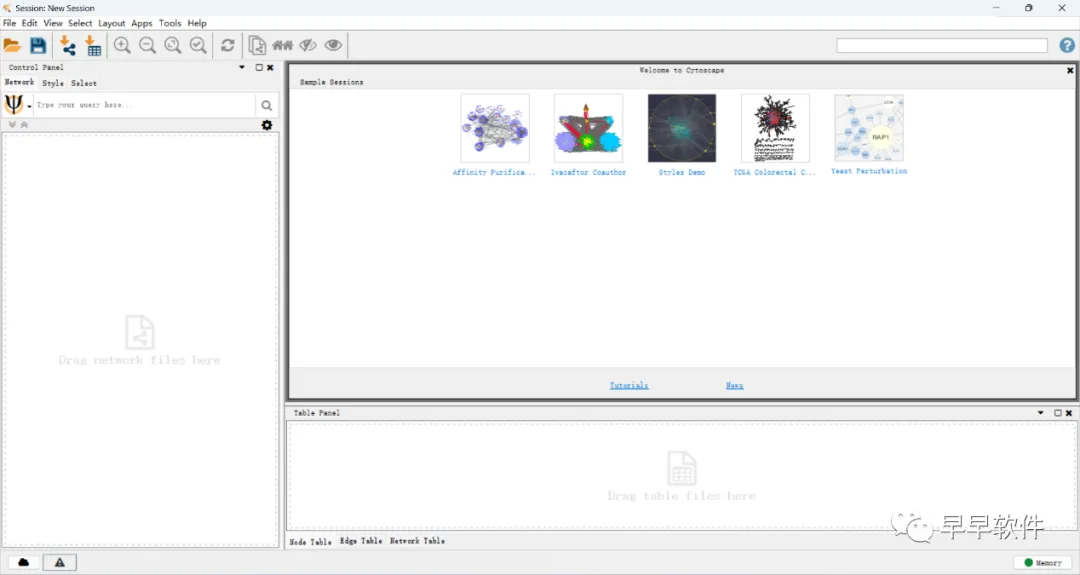Close the Welcome to Cytoscape panel
Viewport: 1080px width, 575px height.
(x=1070, y=70)
